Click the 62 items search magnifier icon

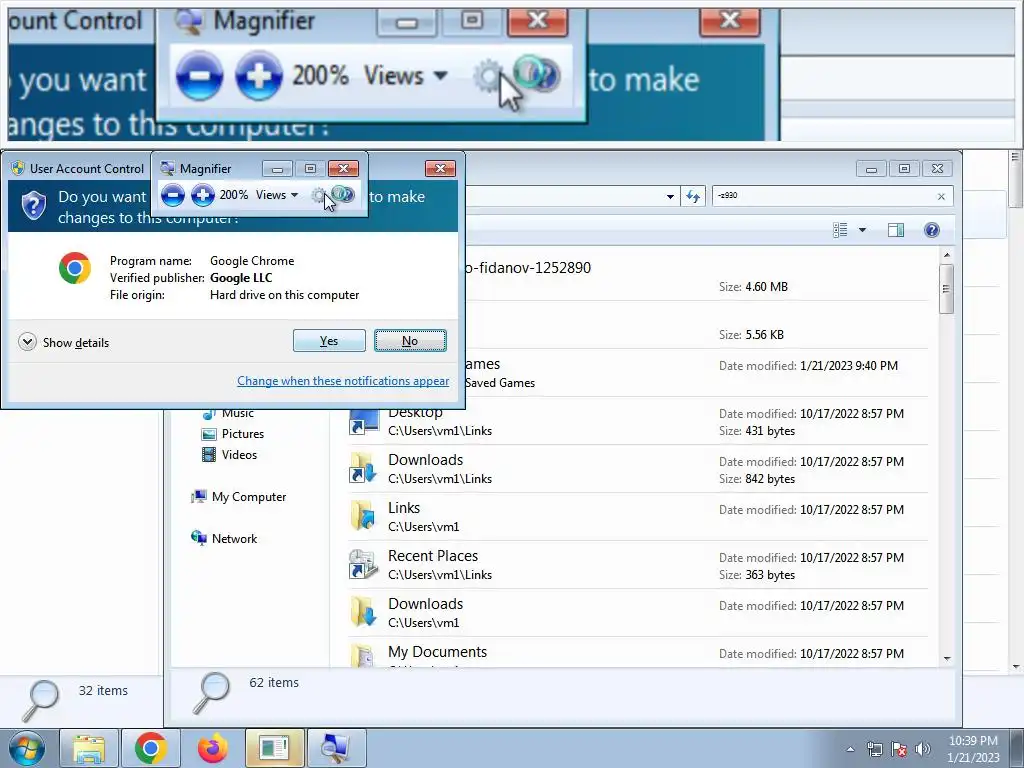[x=212, y=693]
